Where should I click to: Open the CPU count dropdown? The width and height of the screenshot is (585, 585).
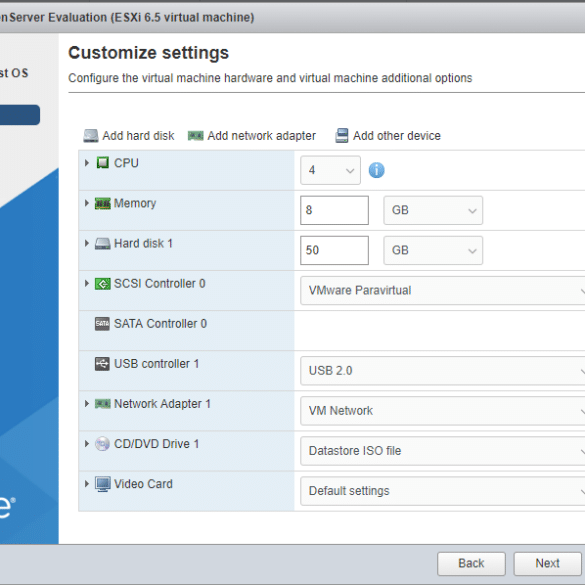[x=331, y=171]
